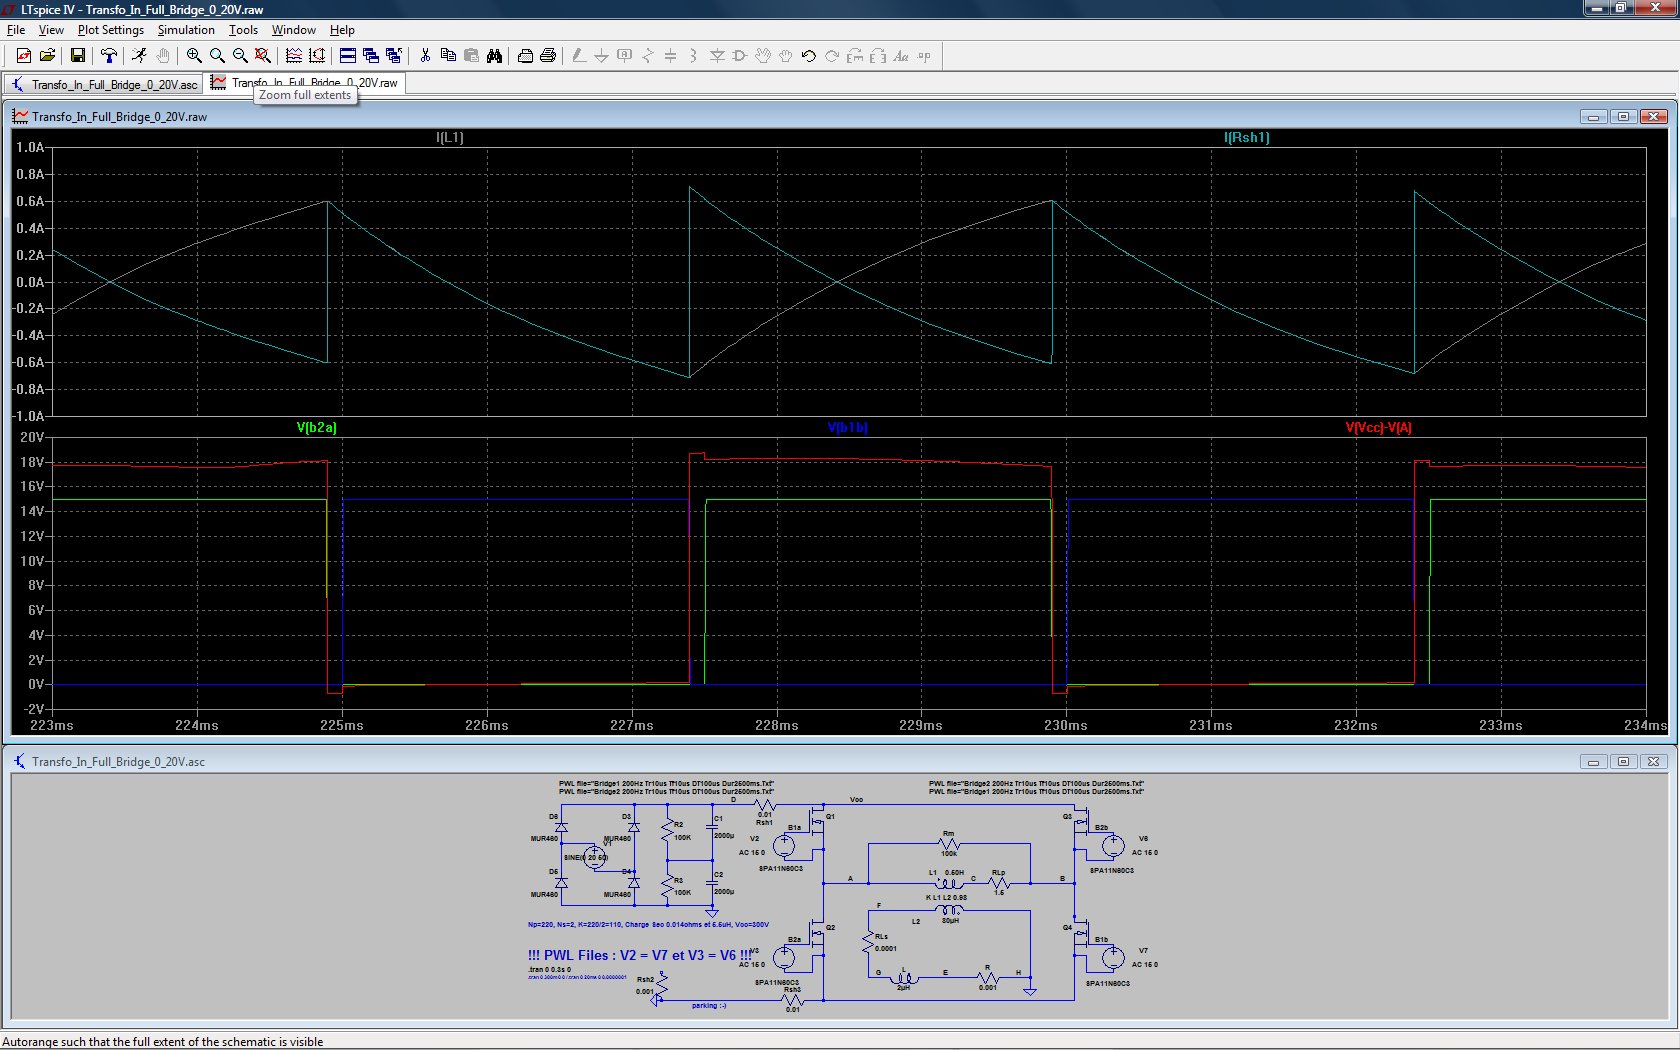This screenshot has width=1680, height=1050.
Task: Click the Save disk icon
Action: point(77,56)
